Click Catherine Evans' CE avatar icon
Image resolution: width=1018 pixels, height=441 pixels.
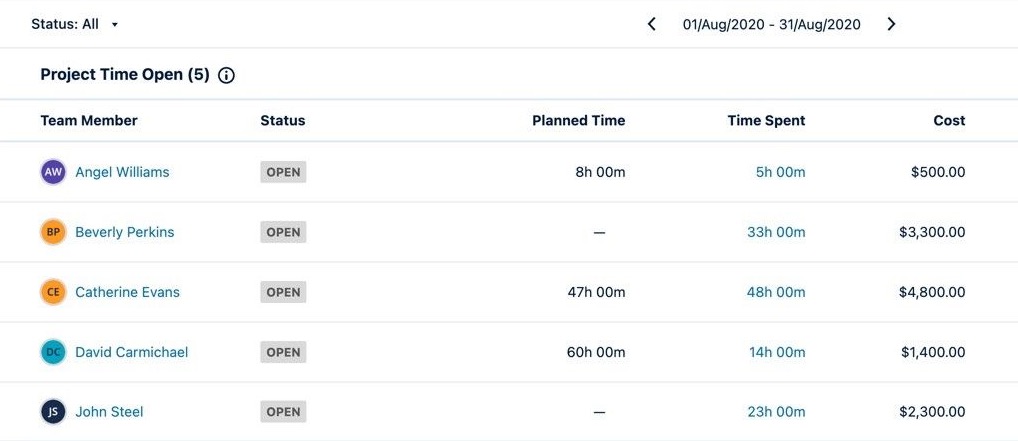pos(54,292)
